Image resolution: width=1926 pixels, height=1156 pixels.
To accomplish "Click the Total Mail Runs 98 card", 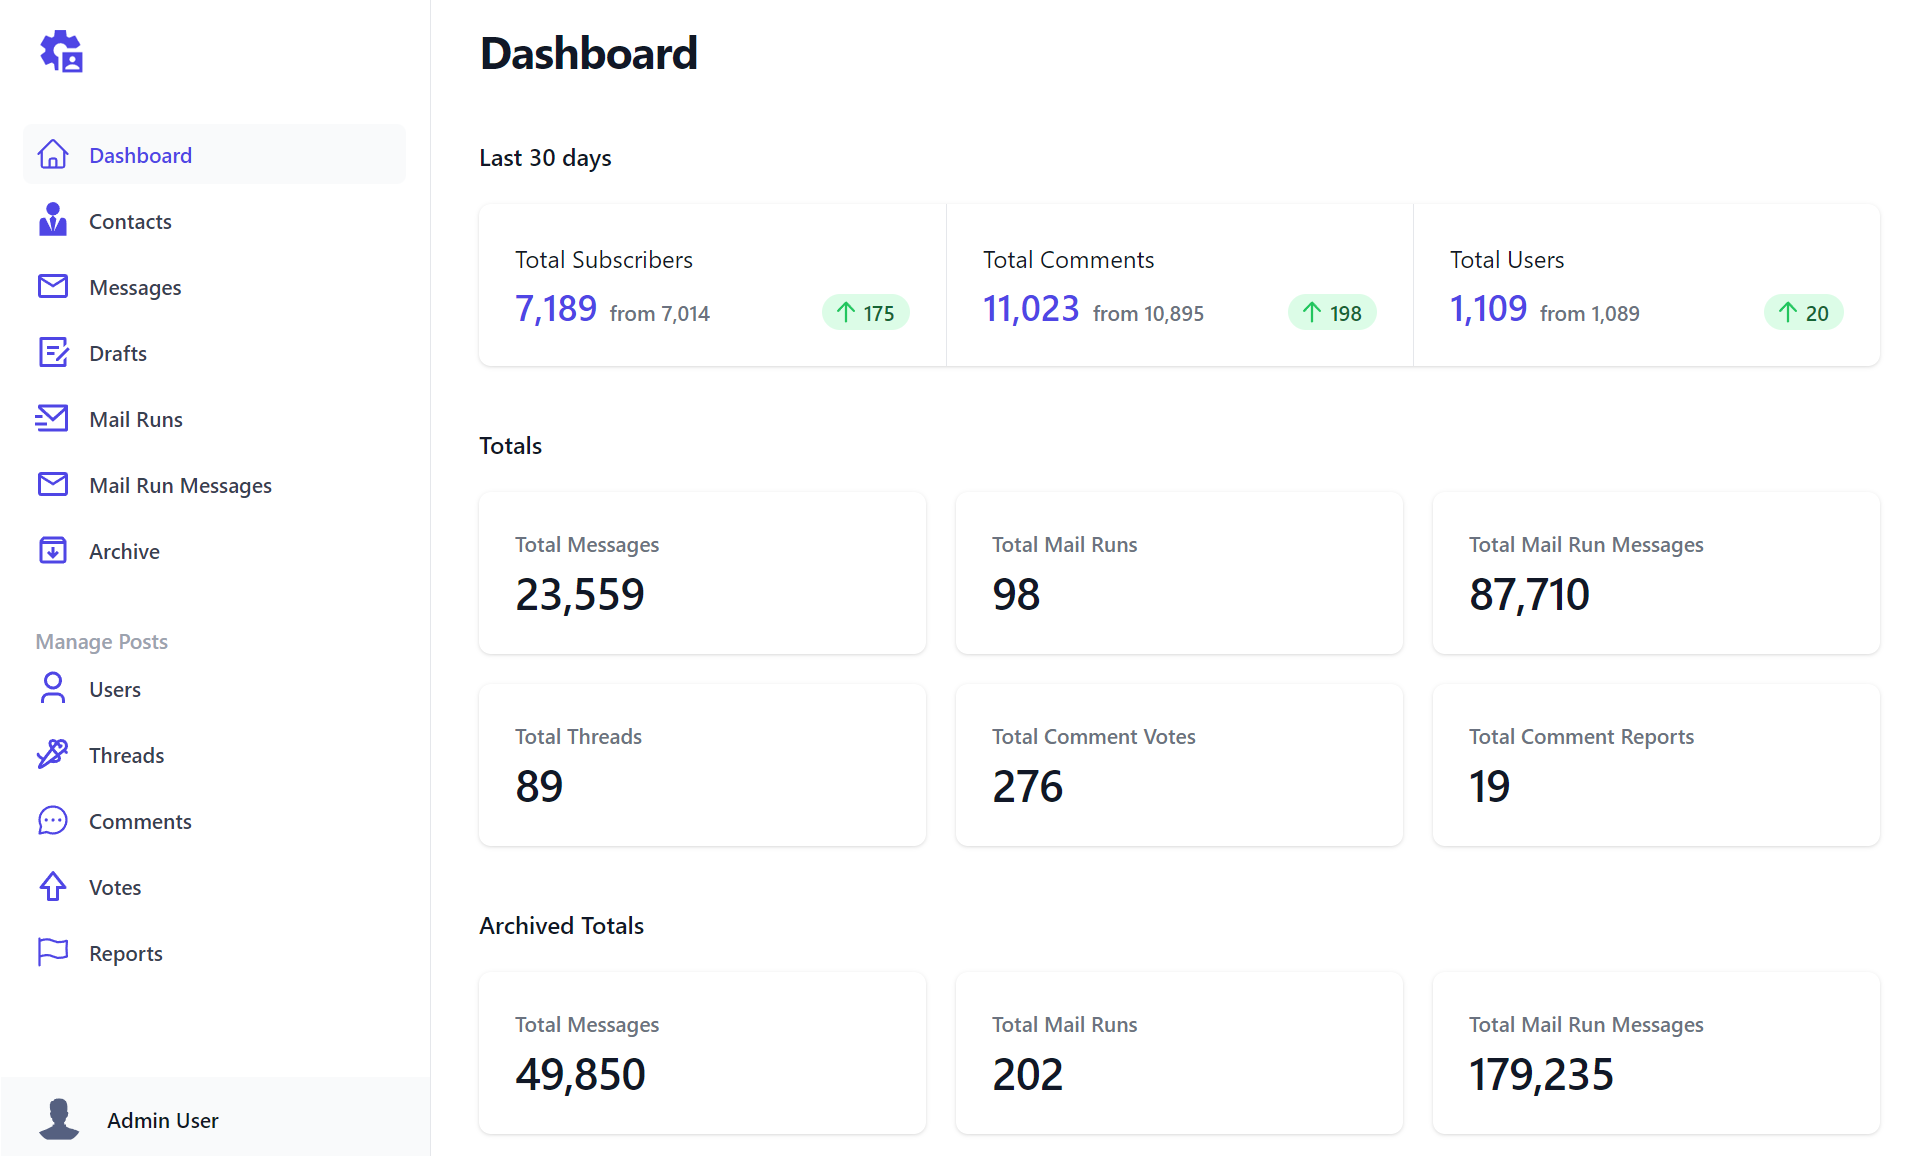I will 1179,573.
